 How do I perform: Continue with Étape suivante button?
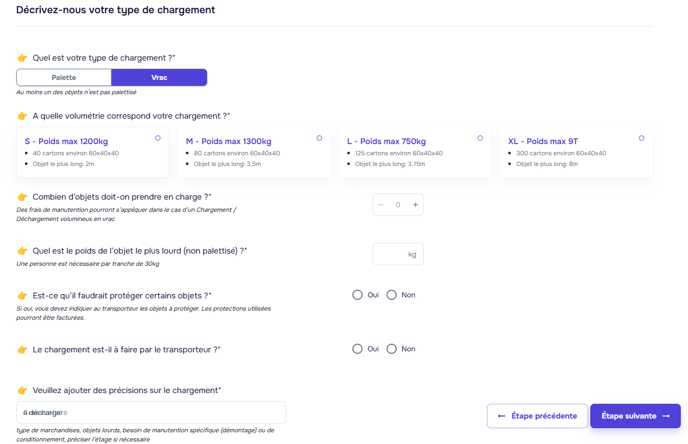tap(635, 416)
